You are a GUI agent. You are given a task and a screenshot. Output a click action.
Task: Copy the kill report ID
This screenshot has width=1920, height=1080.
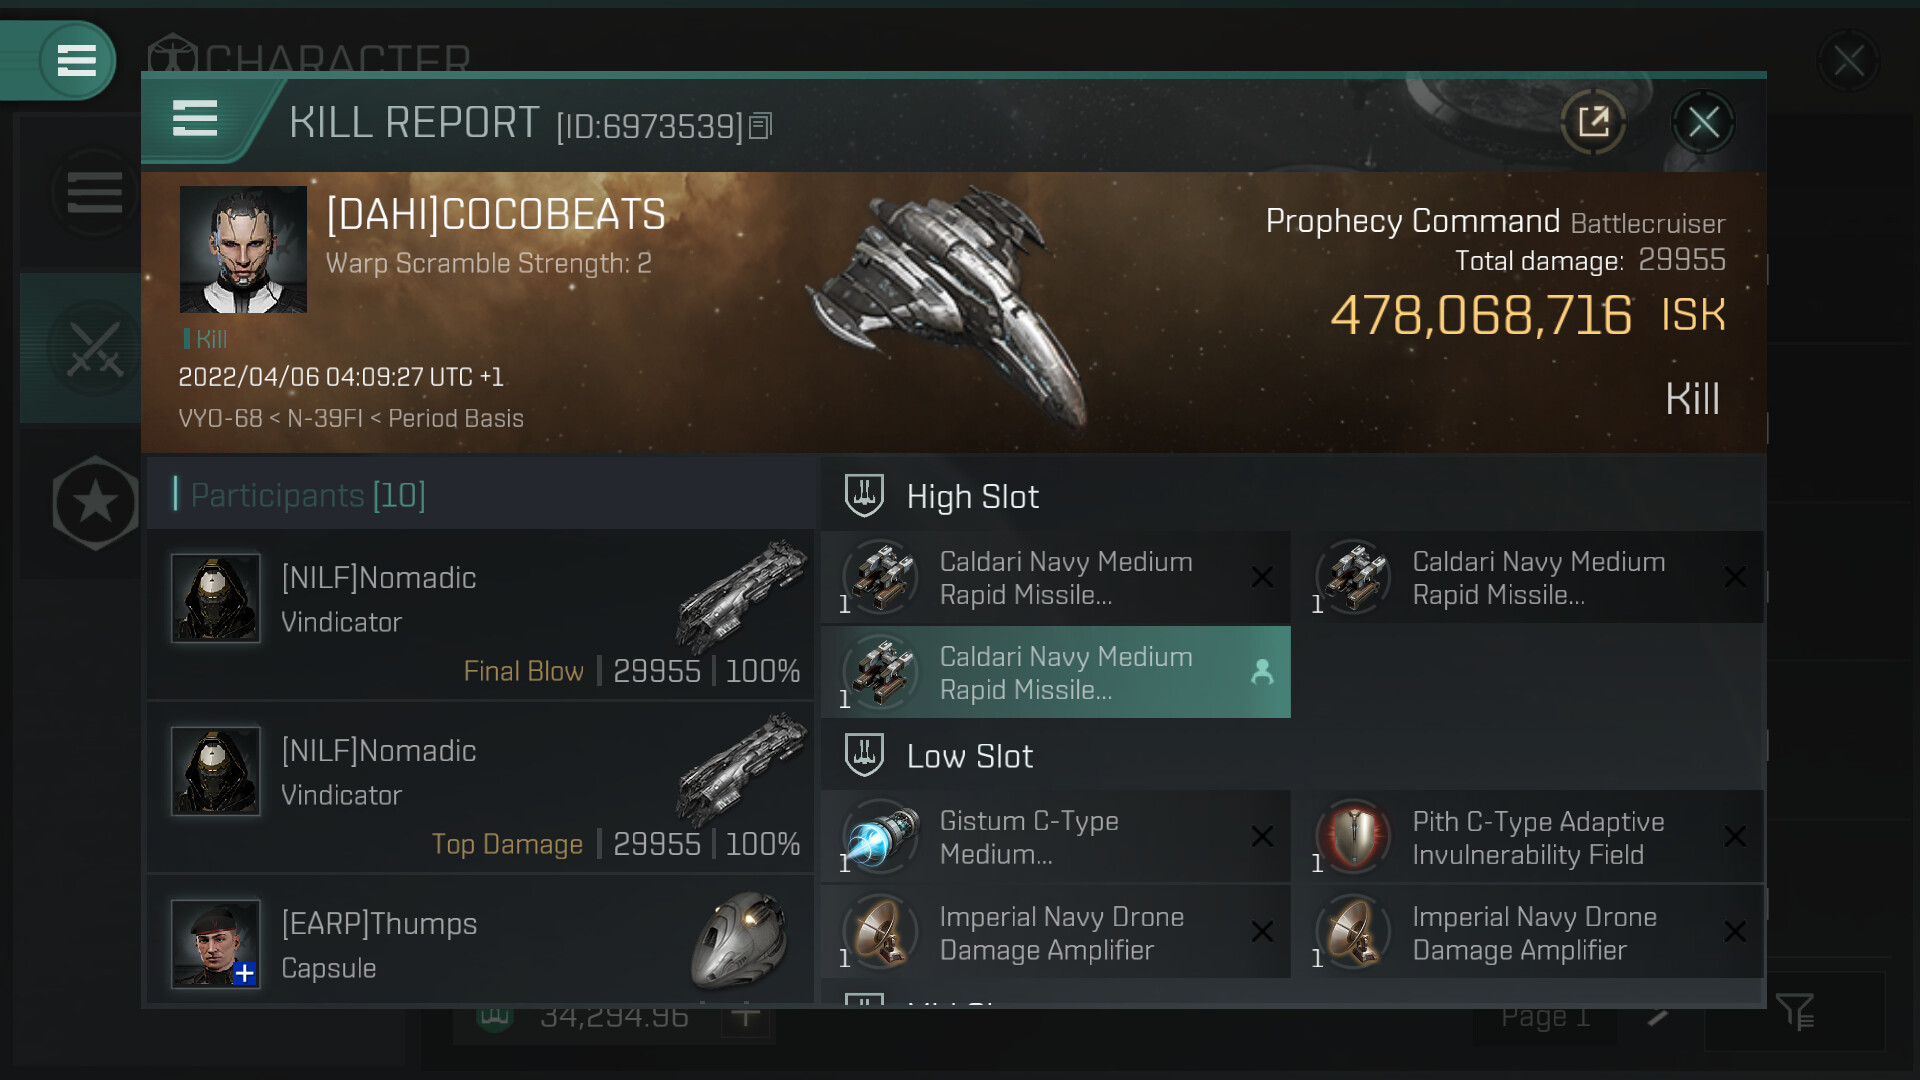click(x=761, y=126)
